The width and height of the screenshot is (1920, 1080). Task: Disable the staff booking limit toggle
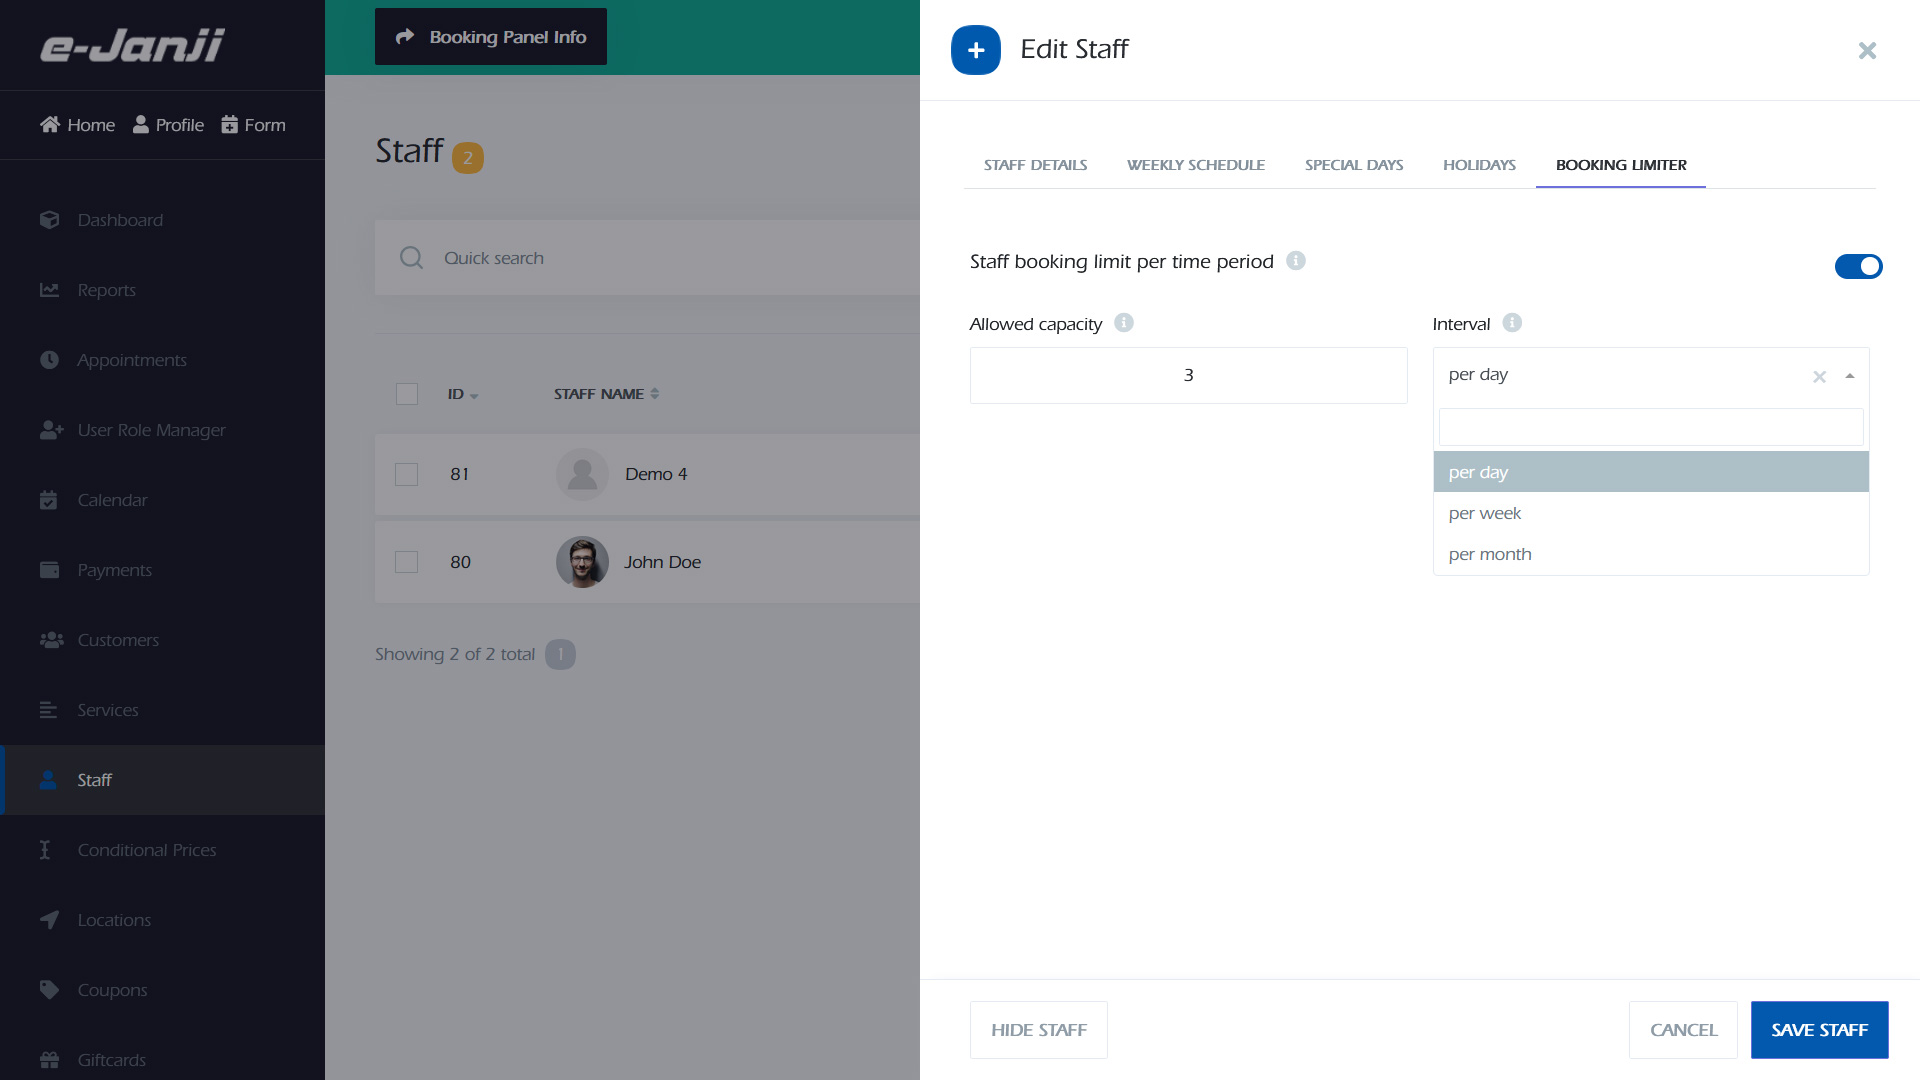pos(1858,266)
